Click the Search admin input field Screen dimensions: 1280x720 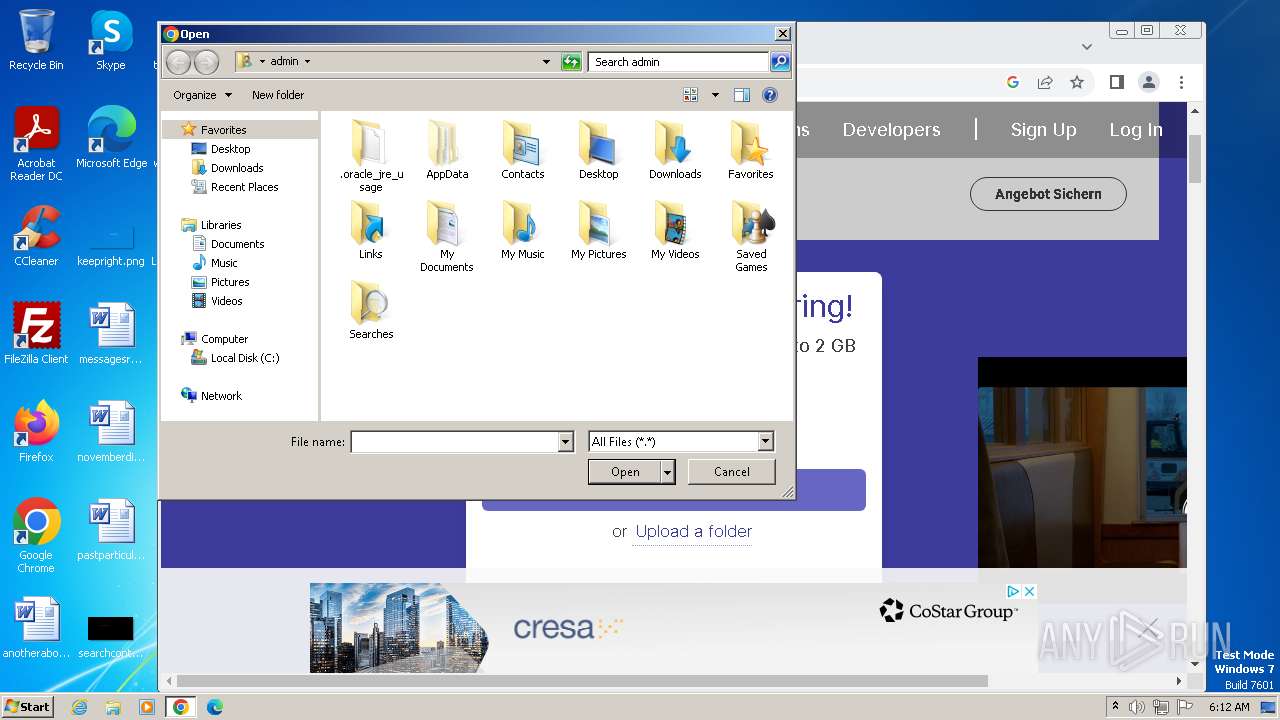point(679,62)
